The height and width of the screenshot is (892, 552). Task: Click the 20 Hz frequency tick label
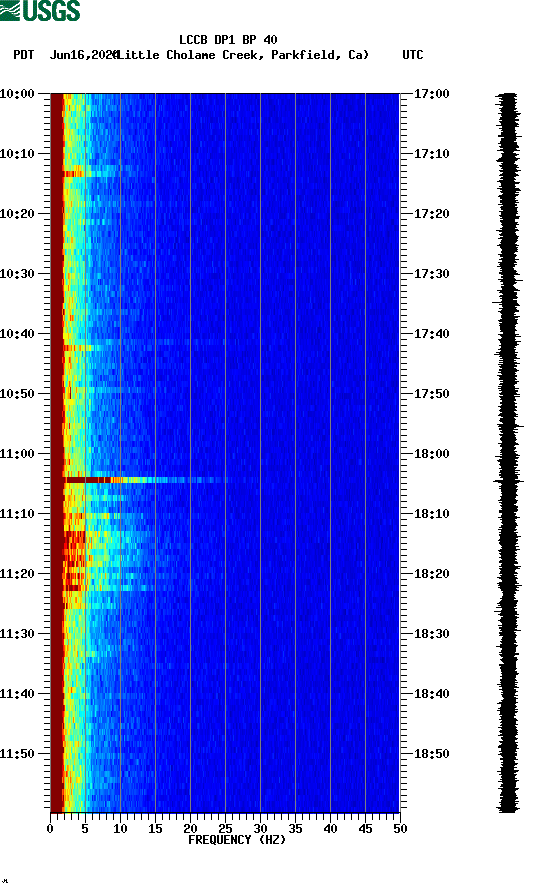tap(190, 829)
